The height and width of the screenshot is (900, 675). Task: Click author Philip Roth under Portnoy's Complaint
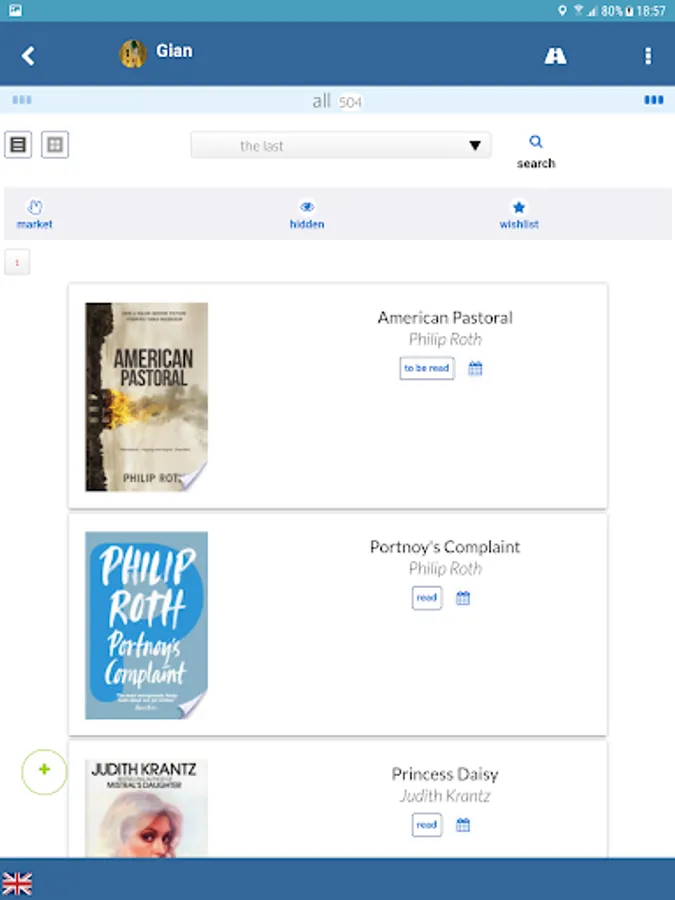445,568
